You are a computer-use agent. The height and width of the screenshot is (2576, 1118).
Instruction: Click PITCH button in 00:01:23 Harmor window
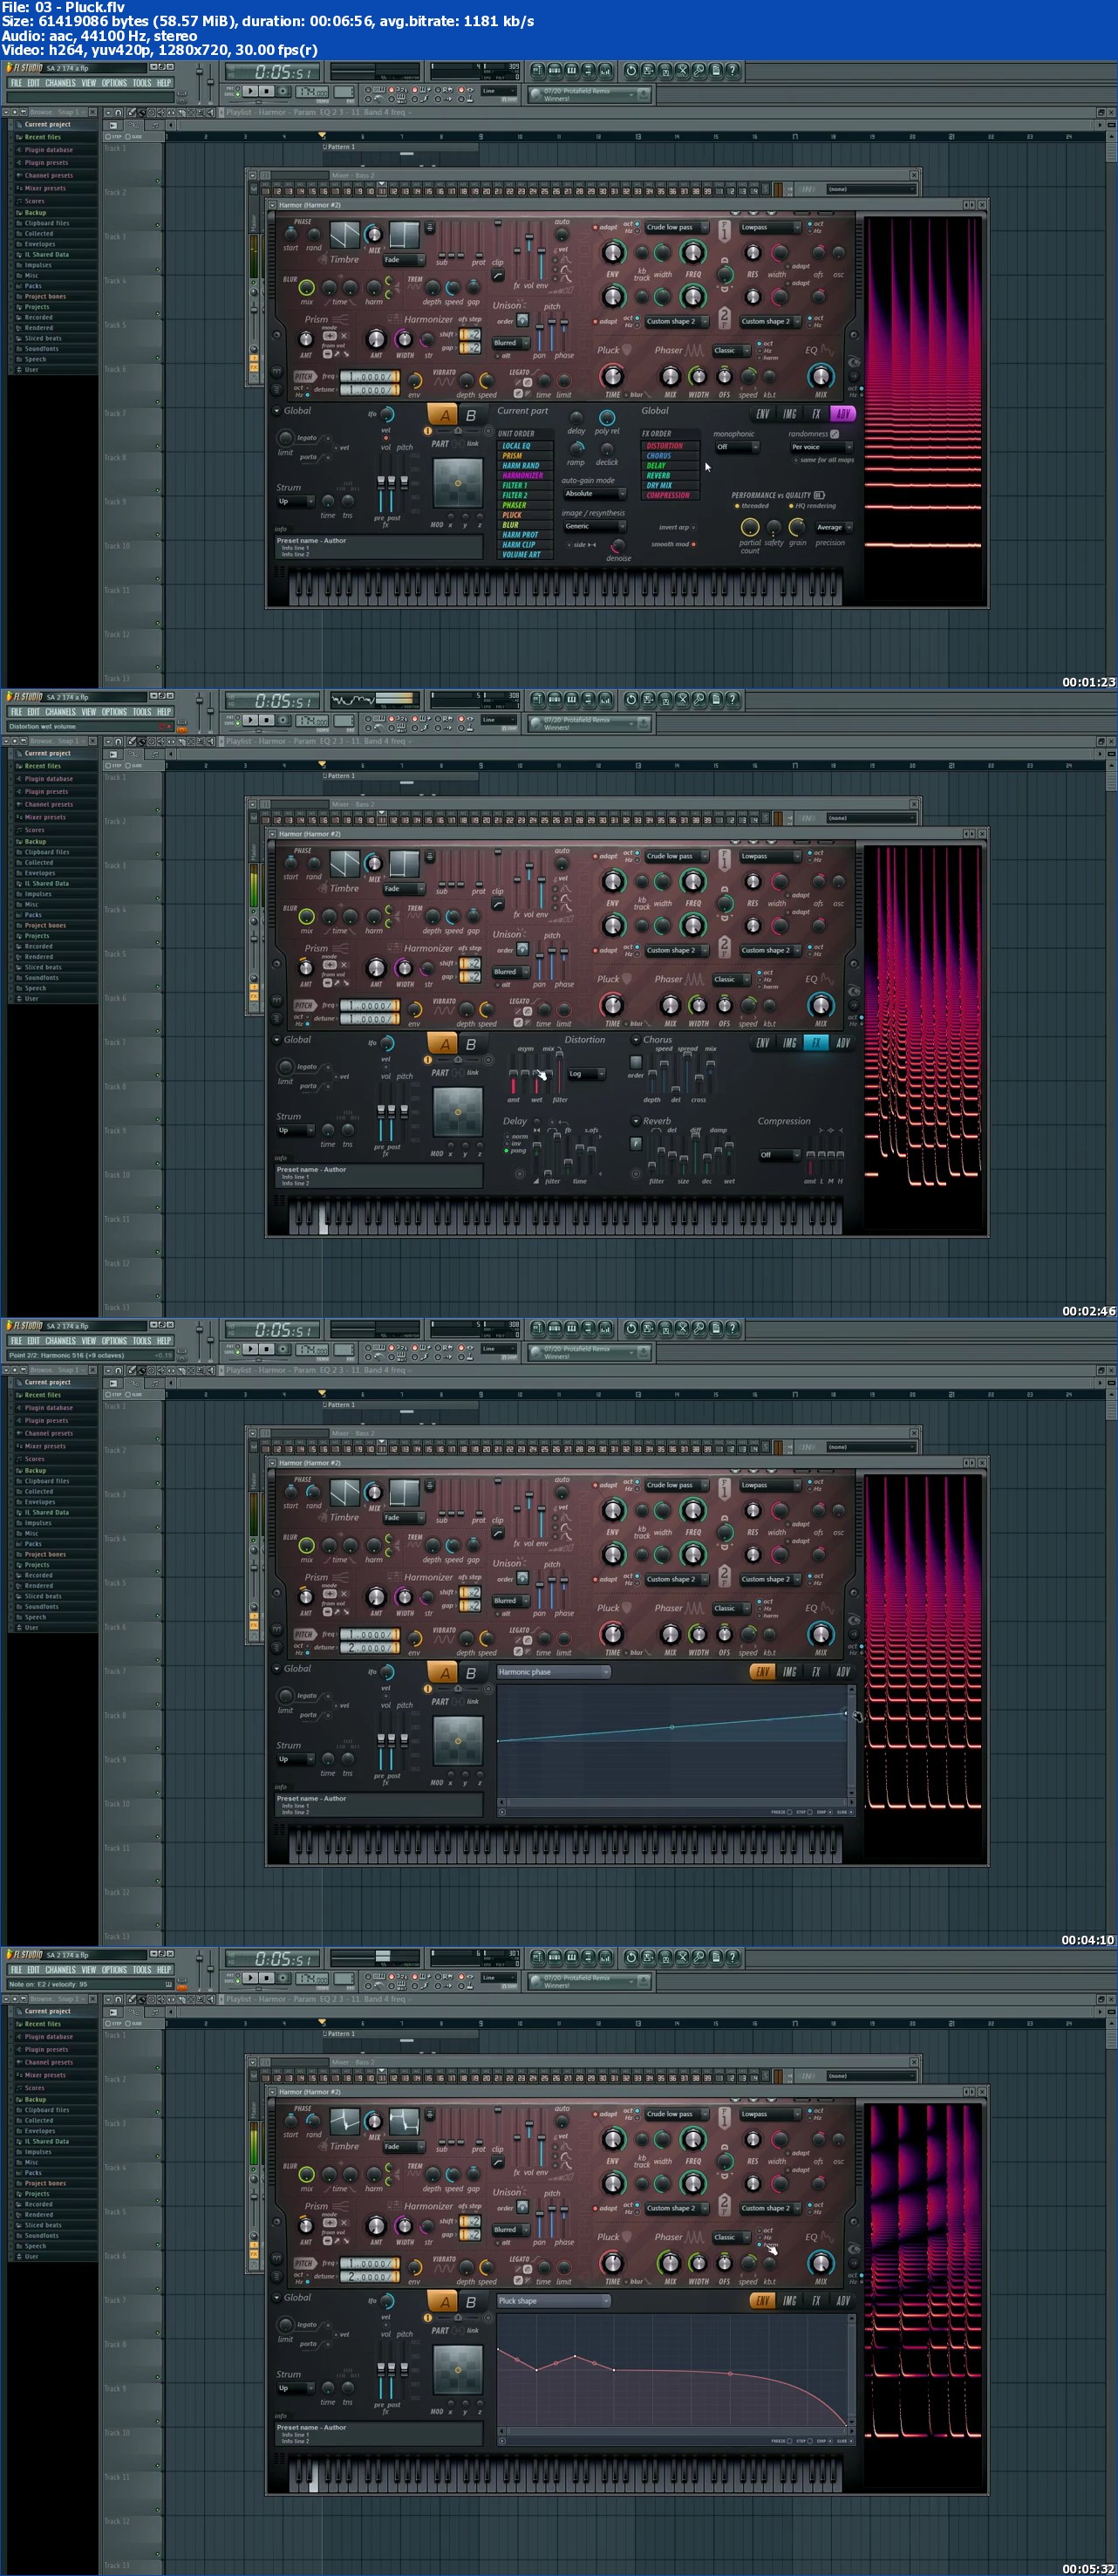[x=304, y=377]
